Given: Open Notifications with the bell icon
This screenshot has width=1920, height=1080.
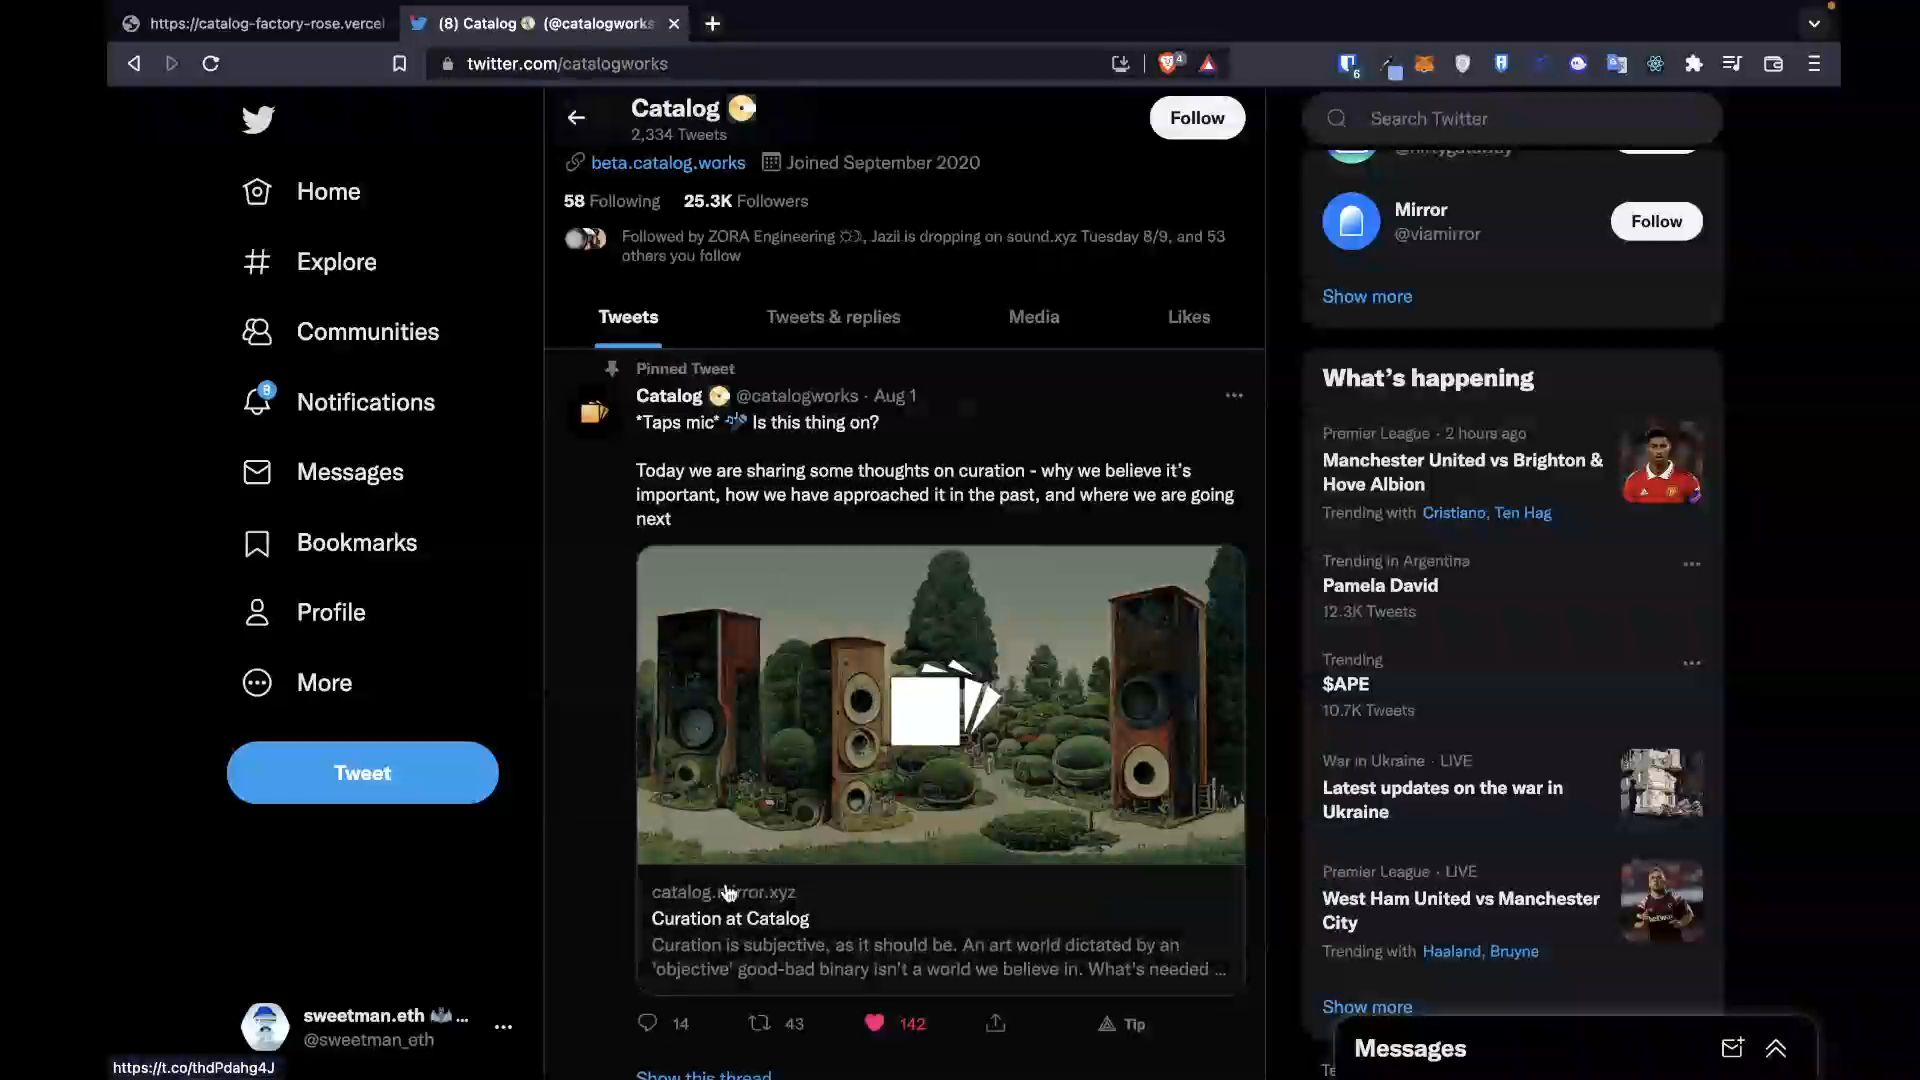Looking at the screenshot, I should tap(338, 402).
